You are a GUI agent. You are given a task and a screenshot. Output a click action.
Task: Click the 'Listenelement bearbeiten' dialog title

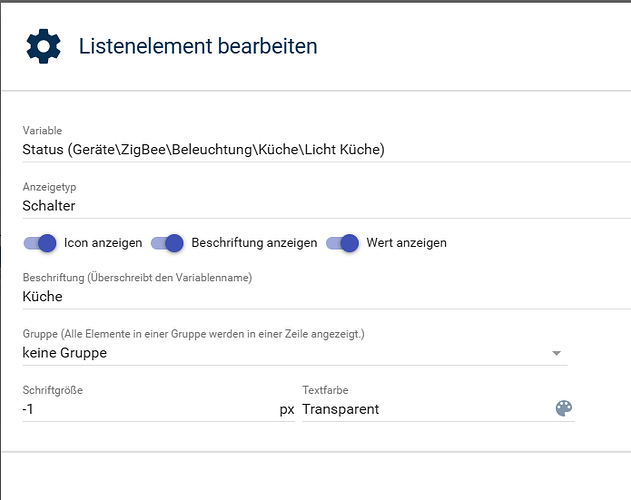(x=198, y=46)
